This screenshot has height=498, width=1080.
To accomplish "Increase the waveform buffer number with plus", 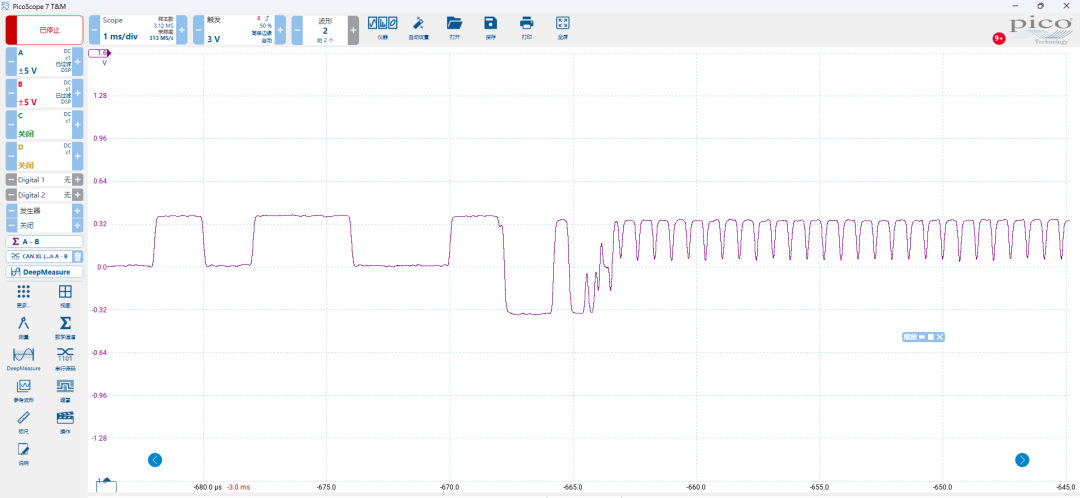I will 353,30.
